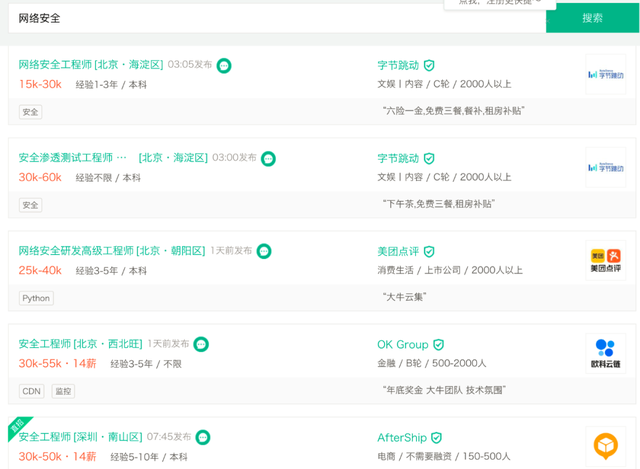Open the 欧科云链 logo thumbnail
640x469 pixels.
(x=606, y=354)
